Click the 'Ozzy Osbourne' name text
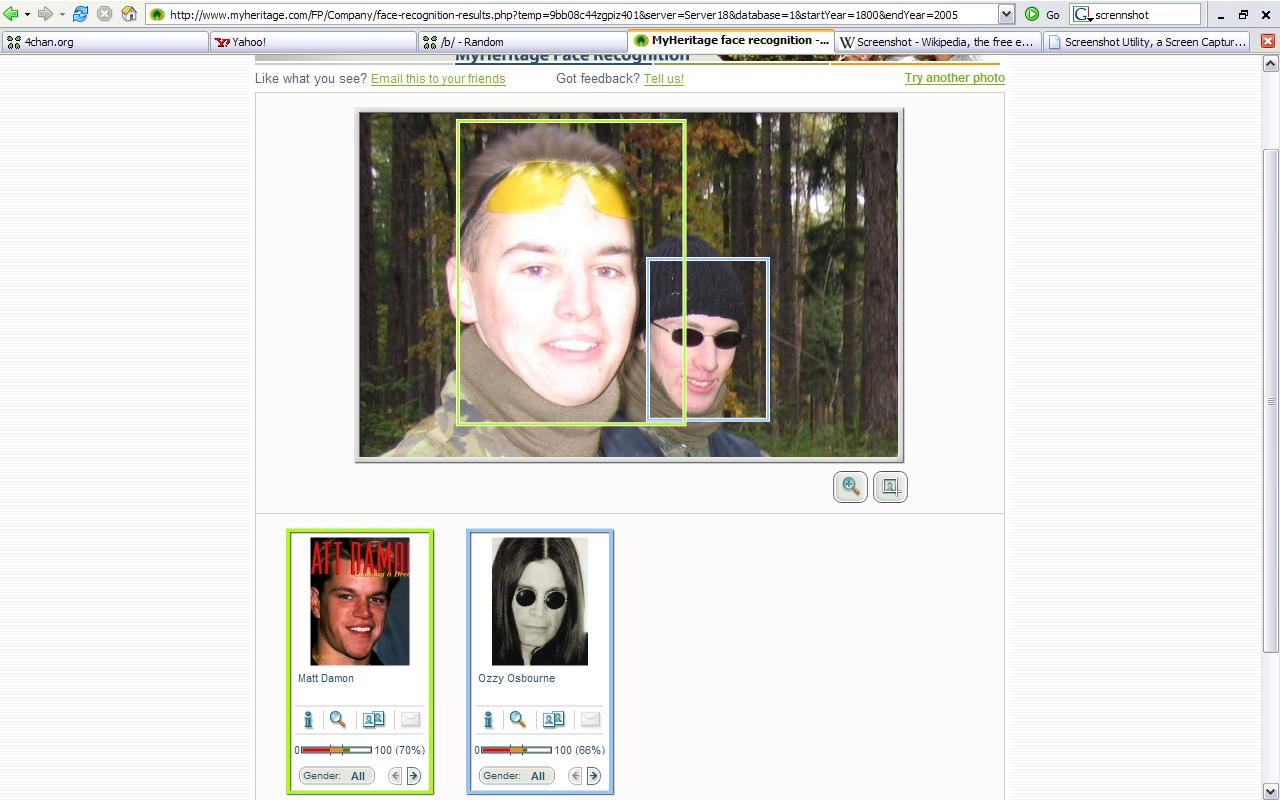This screenshot has height=800, width=1280. point(517,678)
